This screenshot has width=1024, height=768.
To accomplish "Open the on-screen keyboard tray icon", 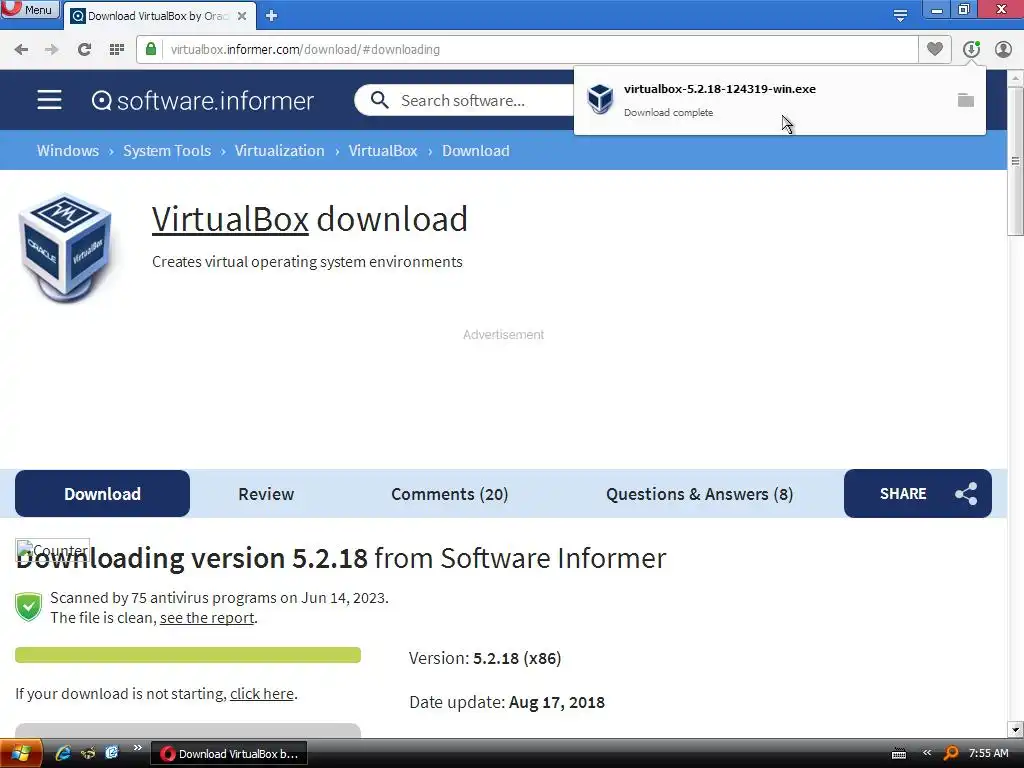I will point(899,754).
